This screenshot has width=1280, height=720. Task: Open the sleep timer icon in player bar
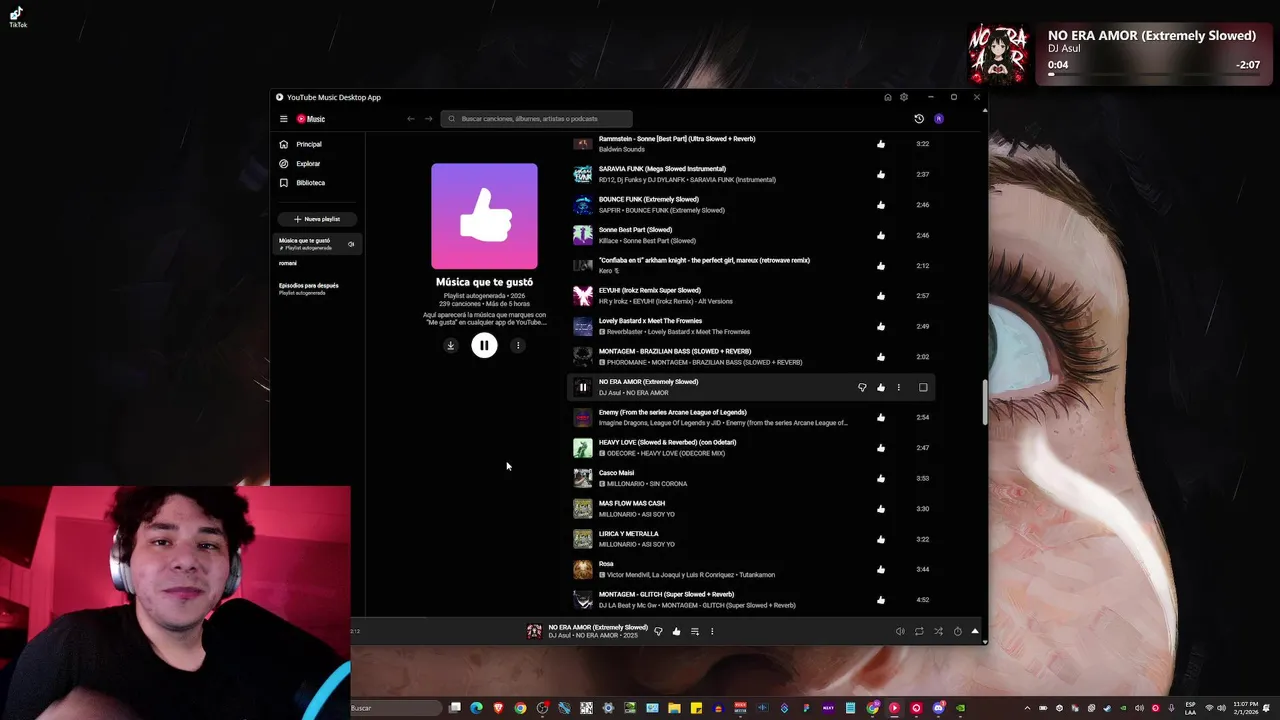click(957, 631)
